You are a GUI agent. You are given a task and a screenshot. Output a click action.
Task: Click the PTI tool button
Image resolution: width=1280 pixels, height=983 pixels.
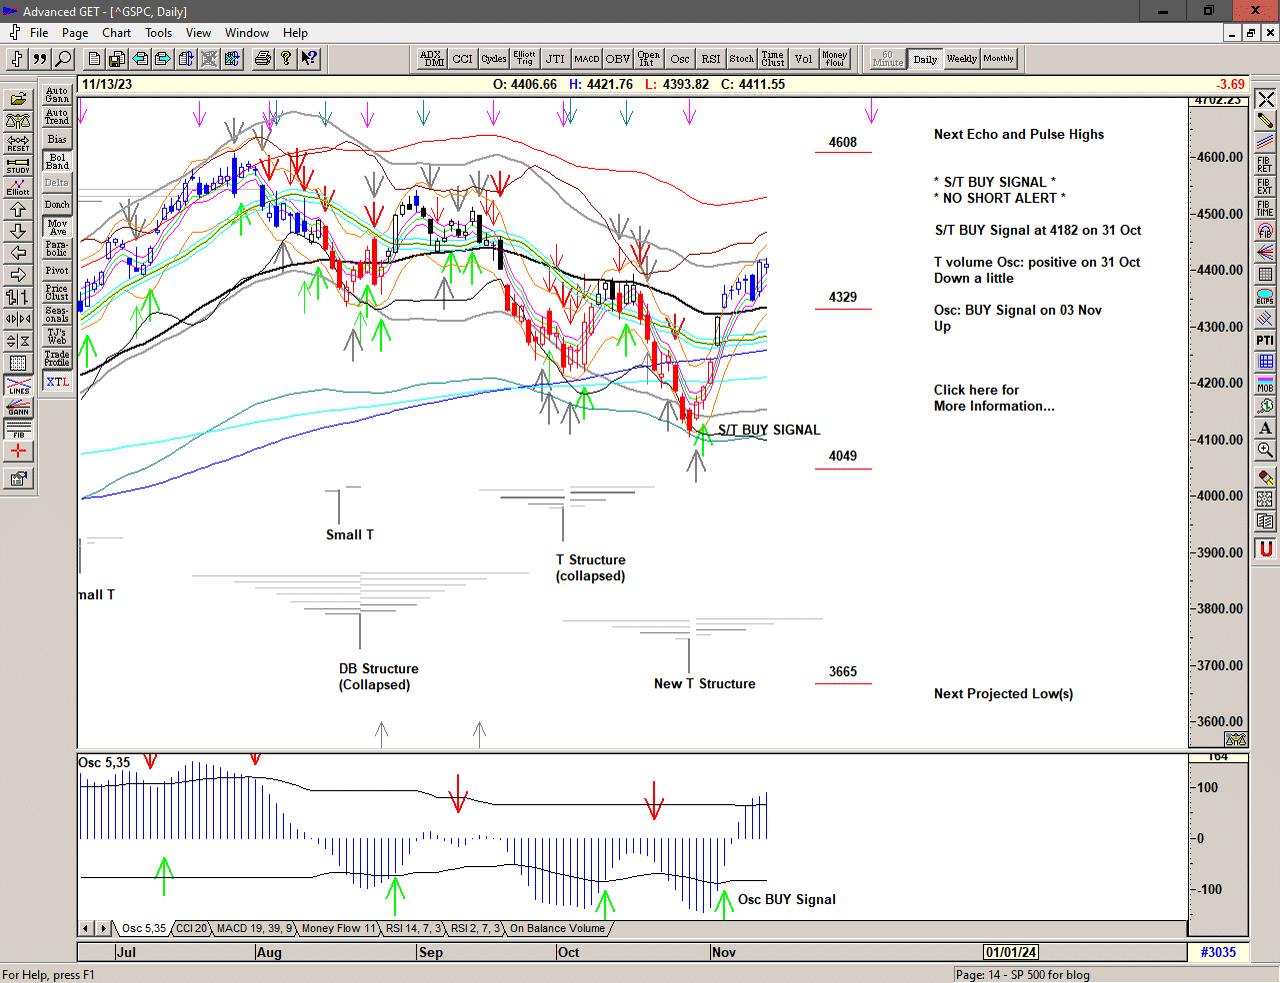[1265, 341]
